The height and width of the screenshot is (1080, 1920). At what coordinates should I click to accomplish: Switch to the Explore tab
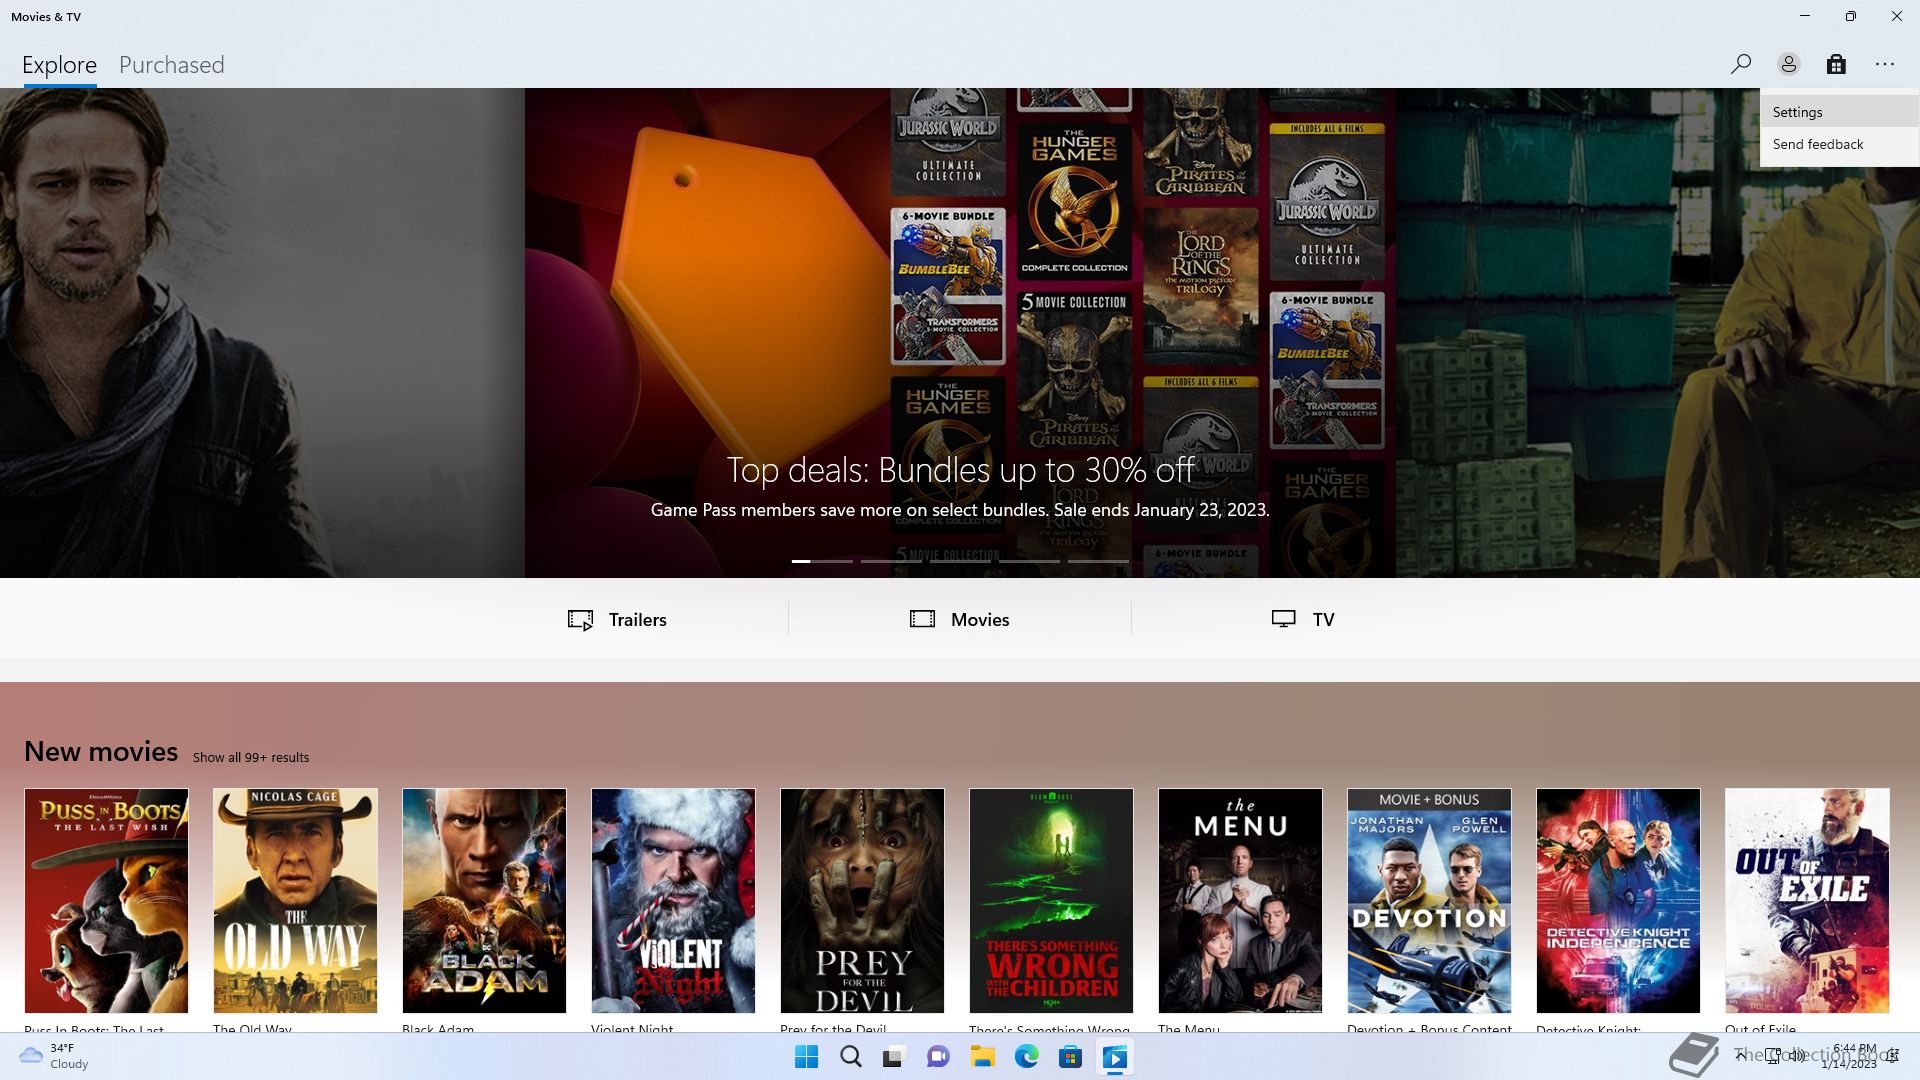pos(60,65)
